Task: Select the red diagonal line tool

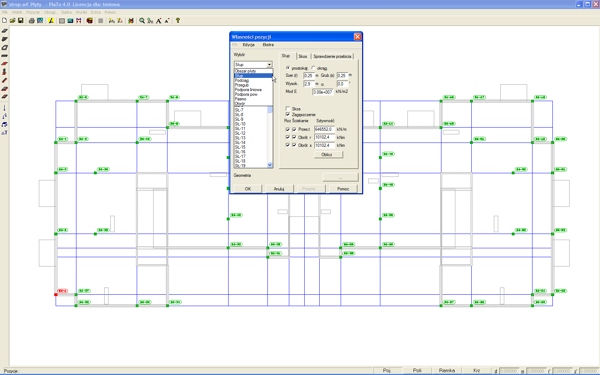Action: click(5, 80)
